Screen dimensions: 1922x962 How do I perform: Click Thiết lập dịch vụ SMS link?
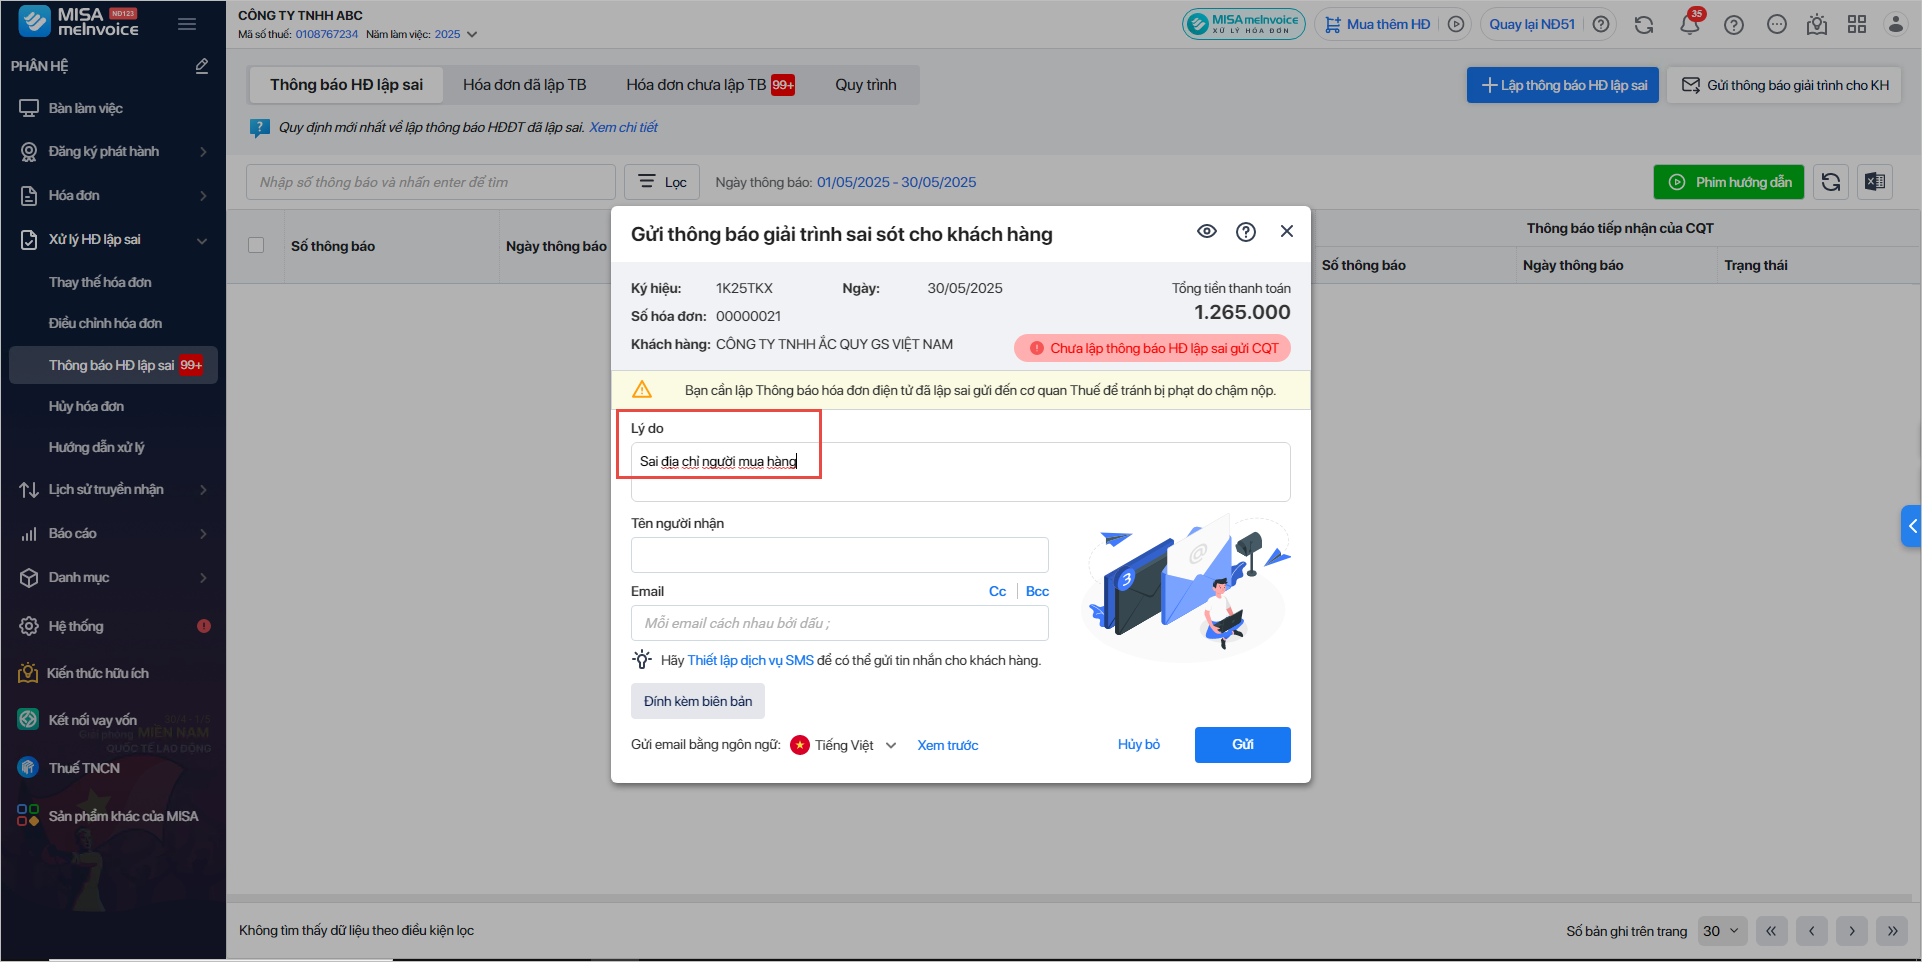pyautogui.click(x=750, y=660)
